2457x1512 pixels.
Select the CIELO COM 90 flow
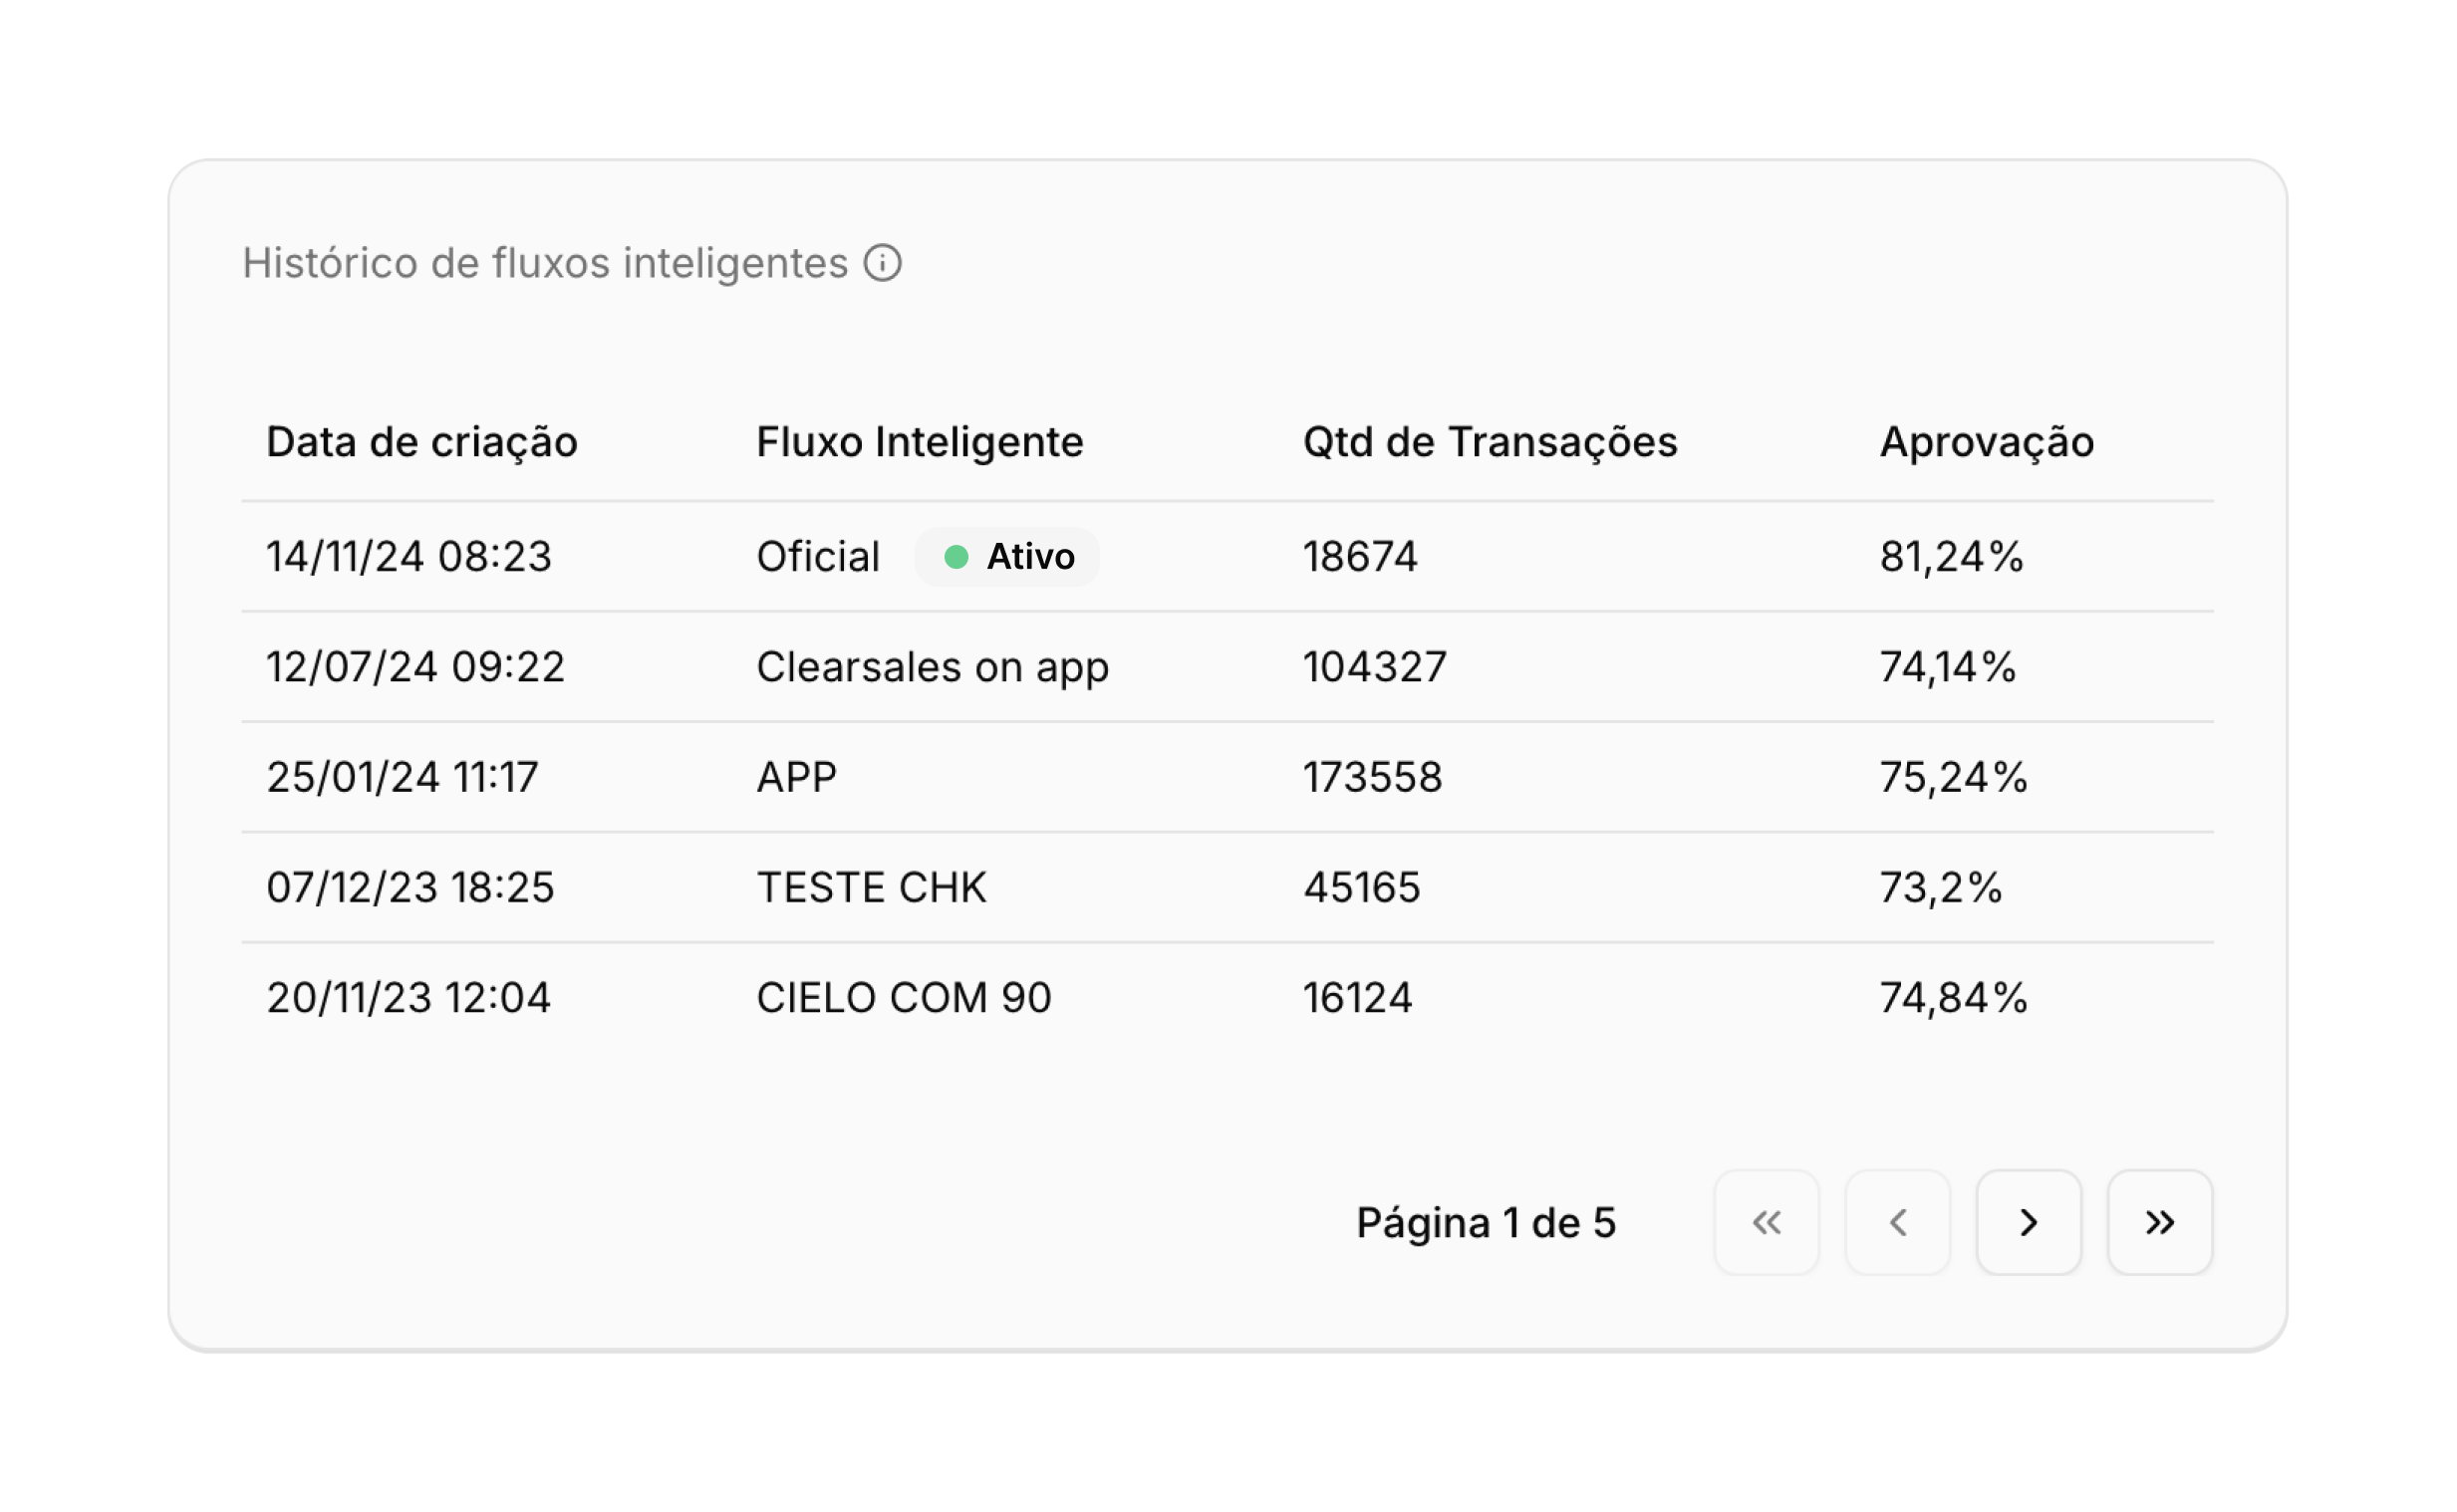(x=903, y=997)
